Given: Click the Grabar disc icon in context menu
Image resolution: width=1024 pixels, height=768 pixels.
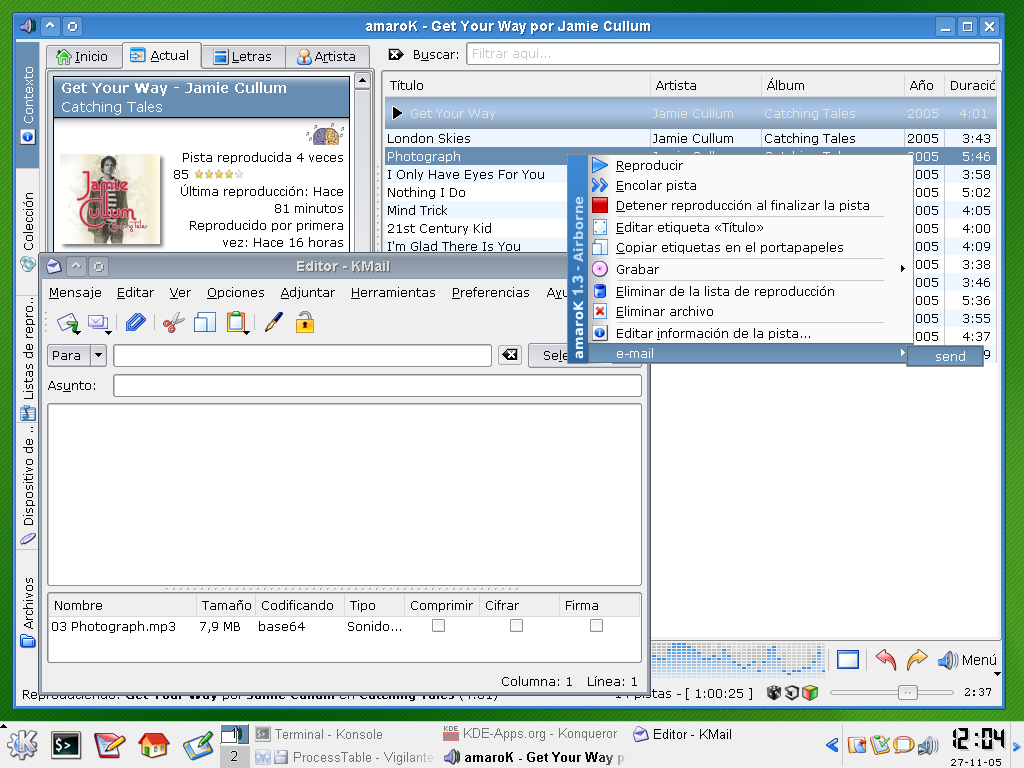Looking at the screenshot, I should click(600, 269).
